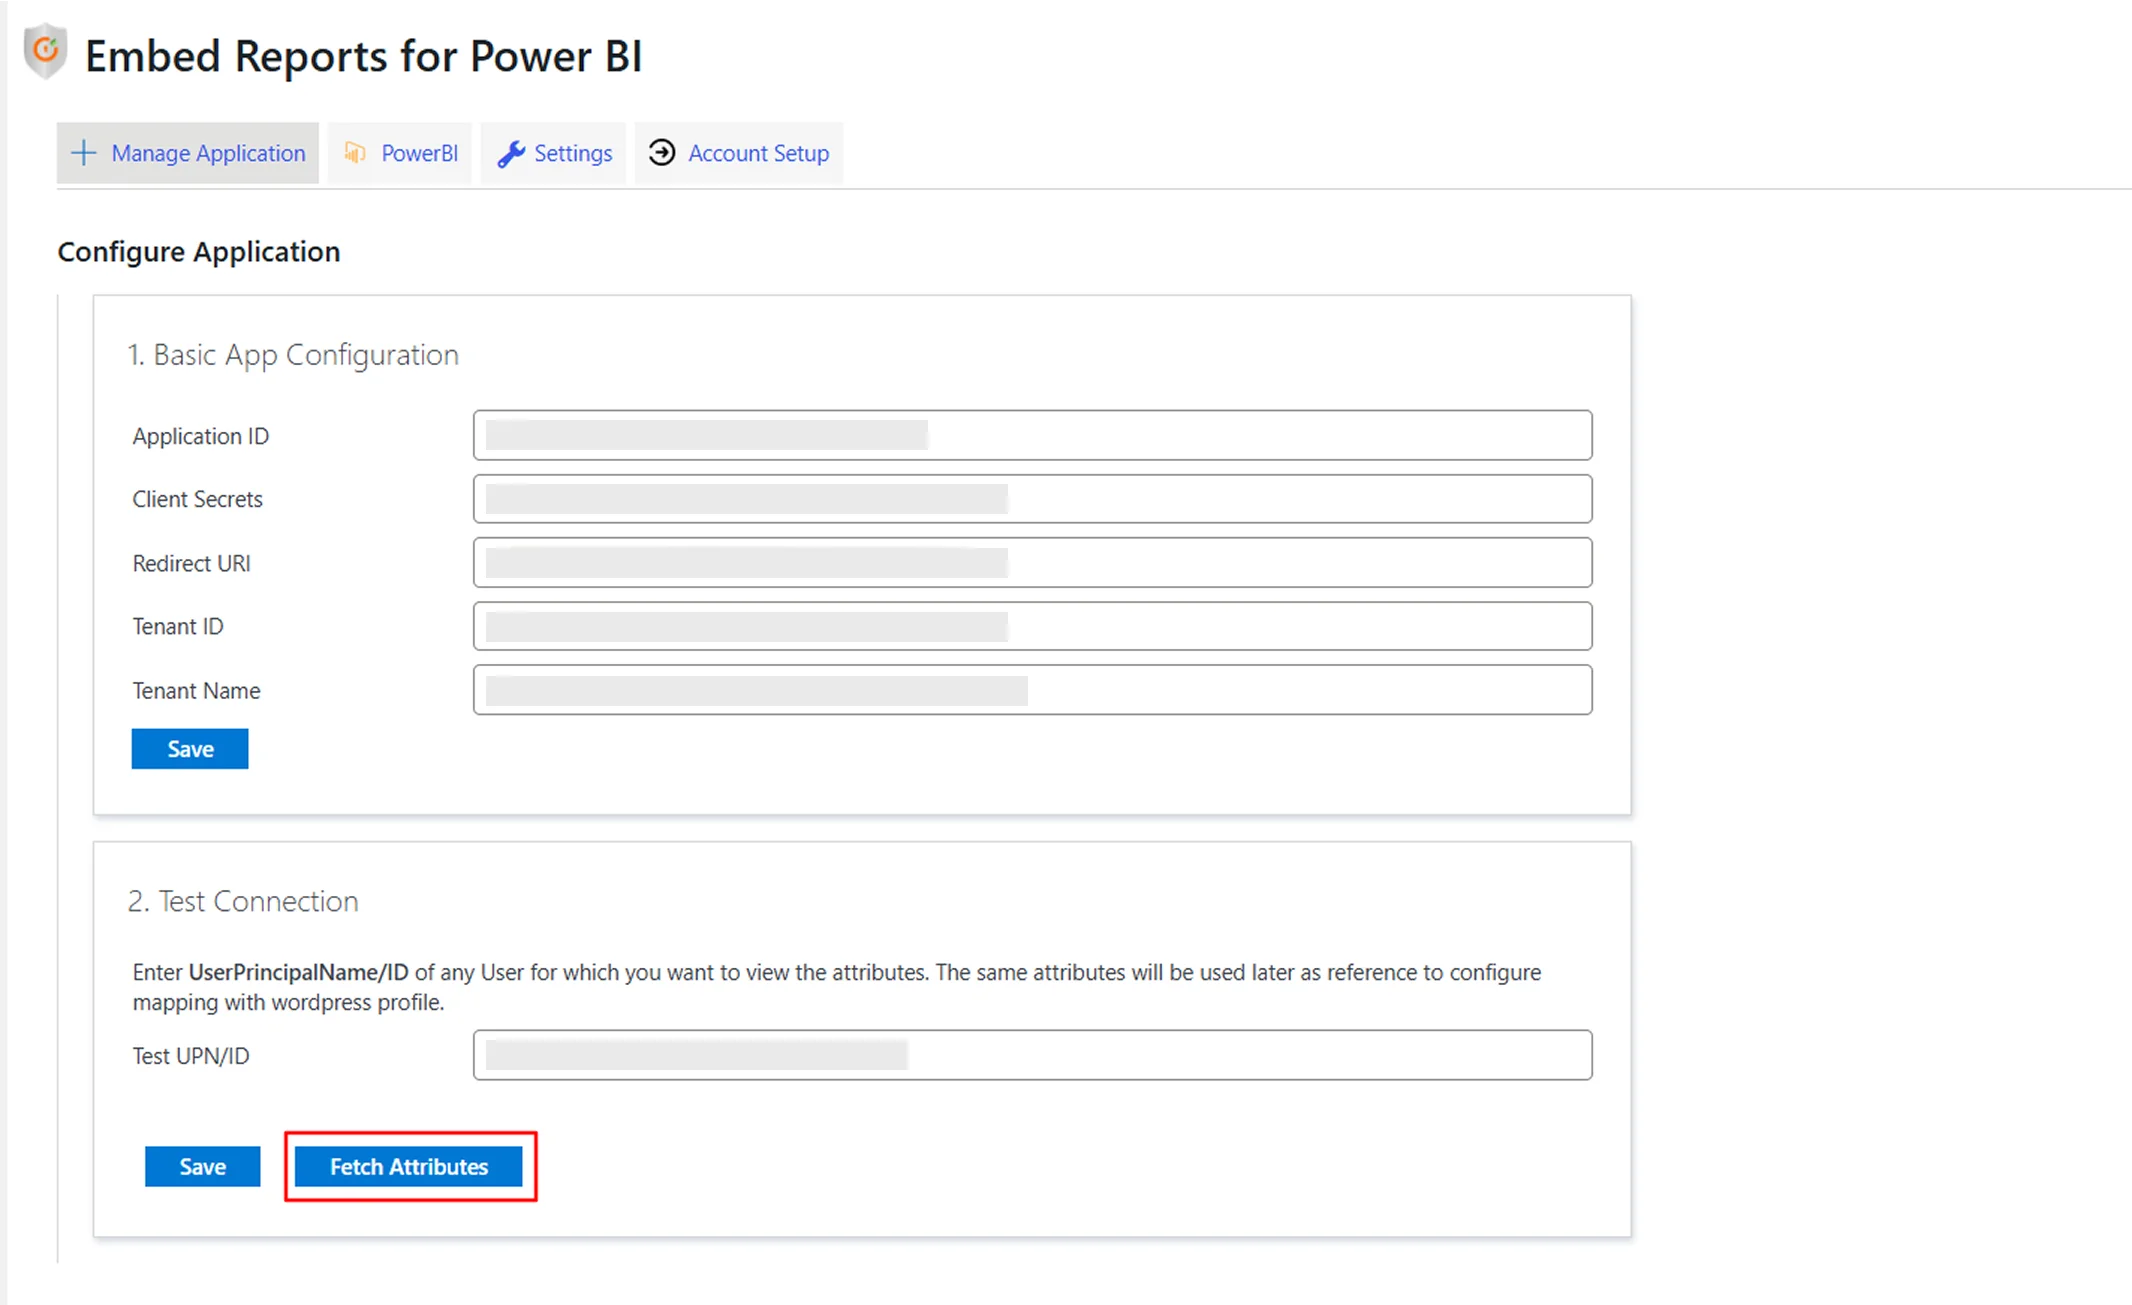Viewport: 2132px width, 1305px height.
Task: Click the Test UPN/ID label
Action: (191, 1057)
